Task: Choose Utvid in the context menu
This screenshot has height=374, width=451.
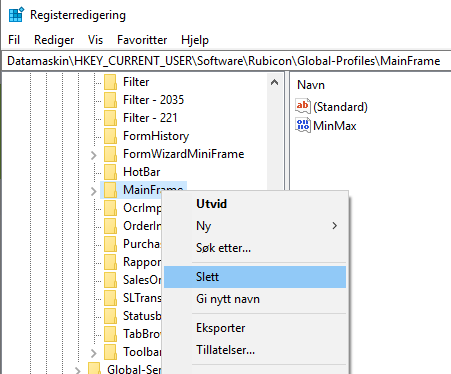Action: 255,204
